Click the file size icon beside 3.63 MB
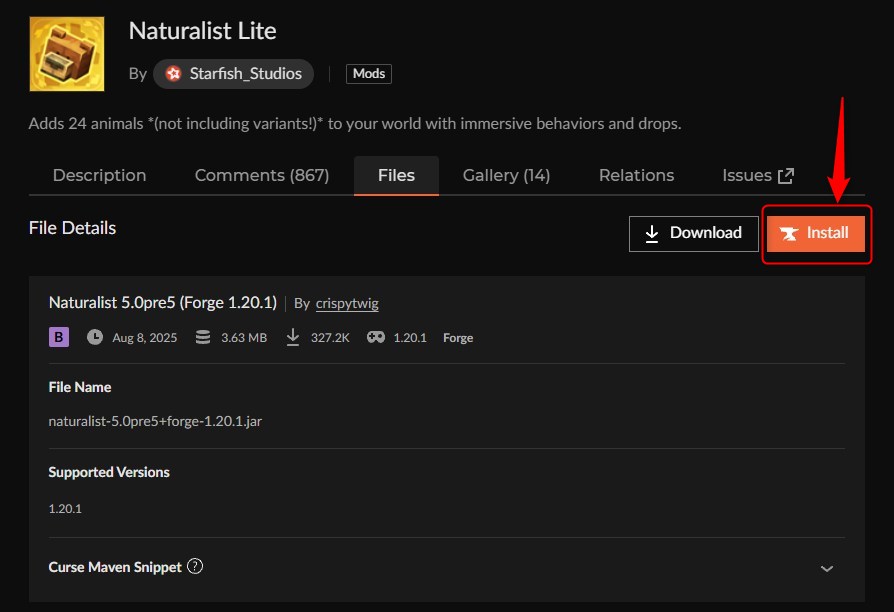Viewport: 894px width, 612px height. coord(203,337)
